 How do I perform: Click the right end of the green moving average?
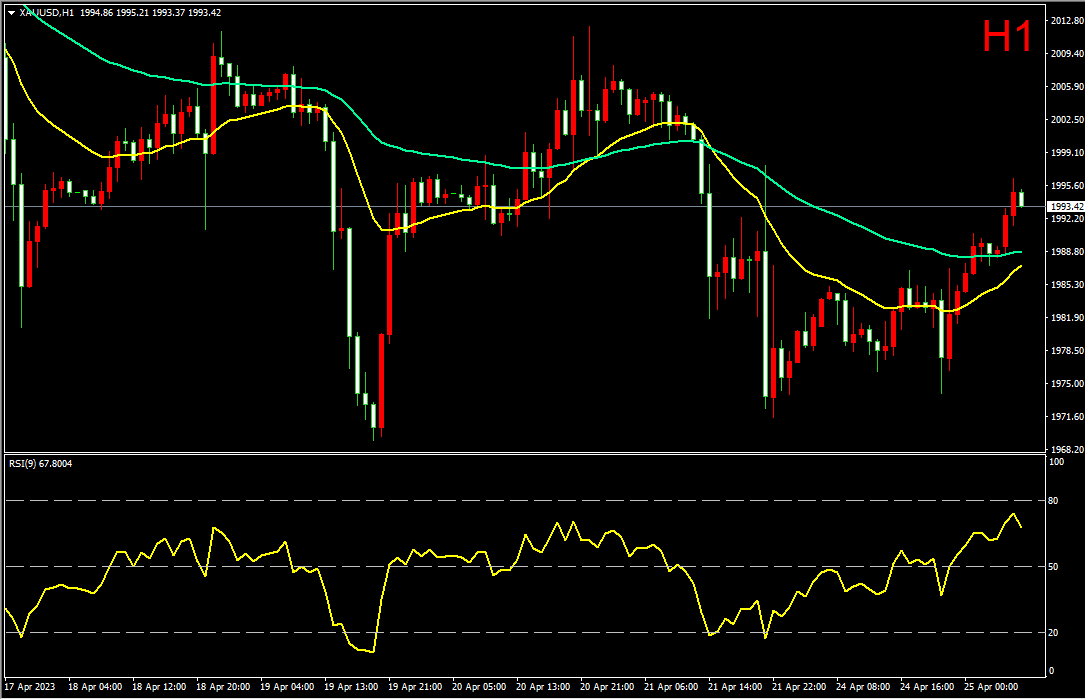click(1021, 252)
